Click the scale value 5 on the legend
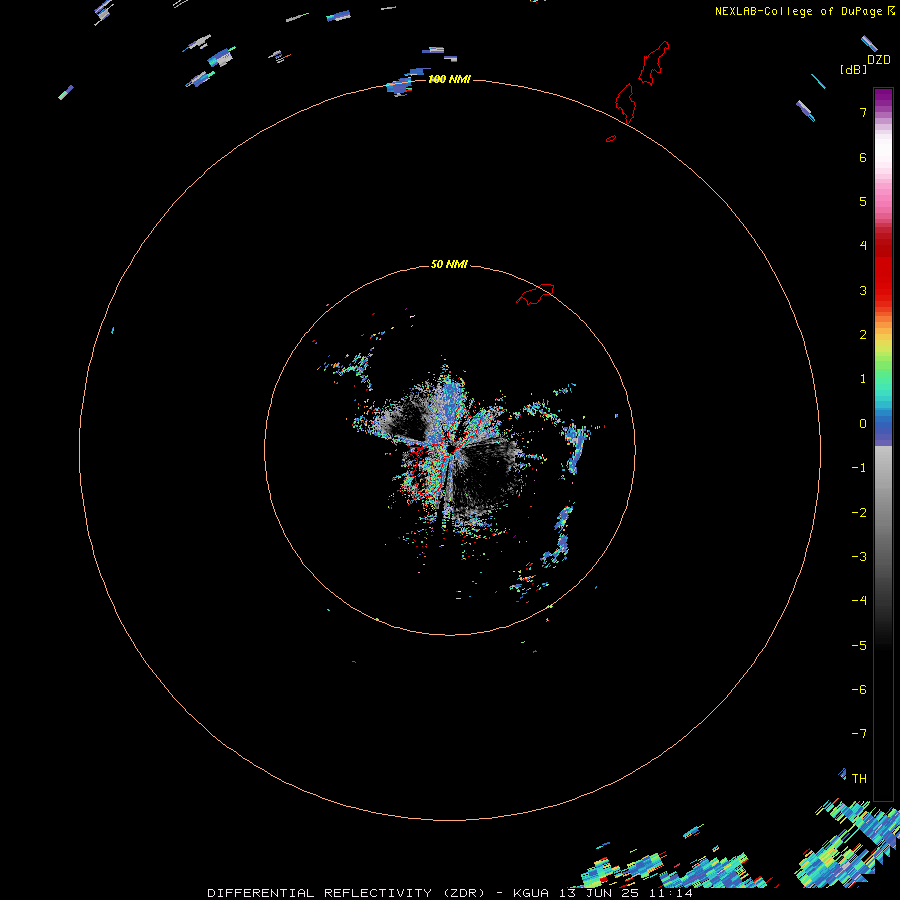Image resolution: width=900 pixels, height=900 pixels. 863,201
